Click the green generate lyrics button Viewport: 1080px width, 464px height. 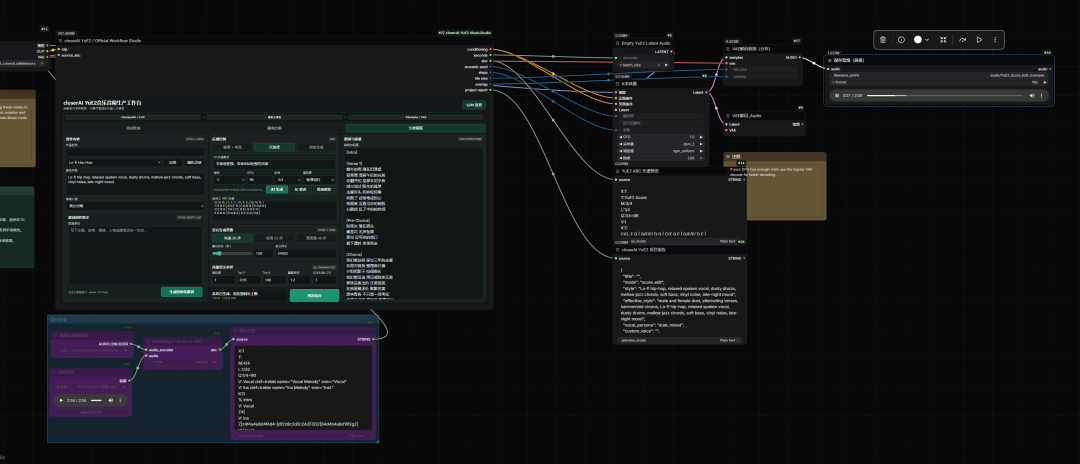(182, 292)
